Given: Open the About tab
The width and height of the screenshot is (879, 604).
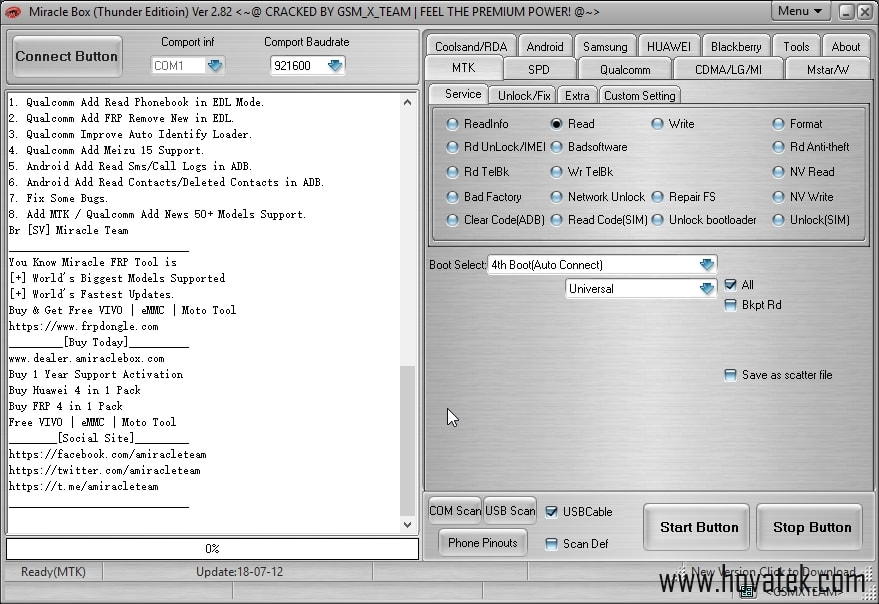Looking at the screenshot, I should (845, 47).
